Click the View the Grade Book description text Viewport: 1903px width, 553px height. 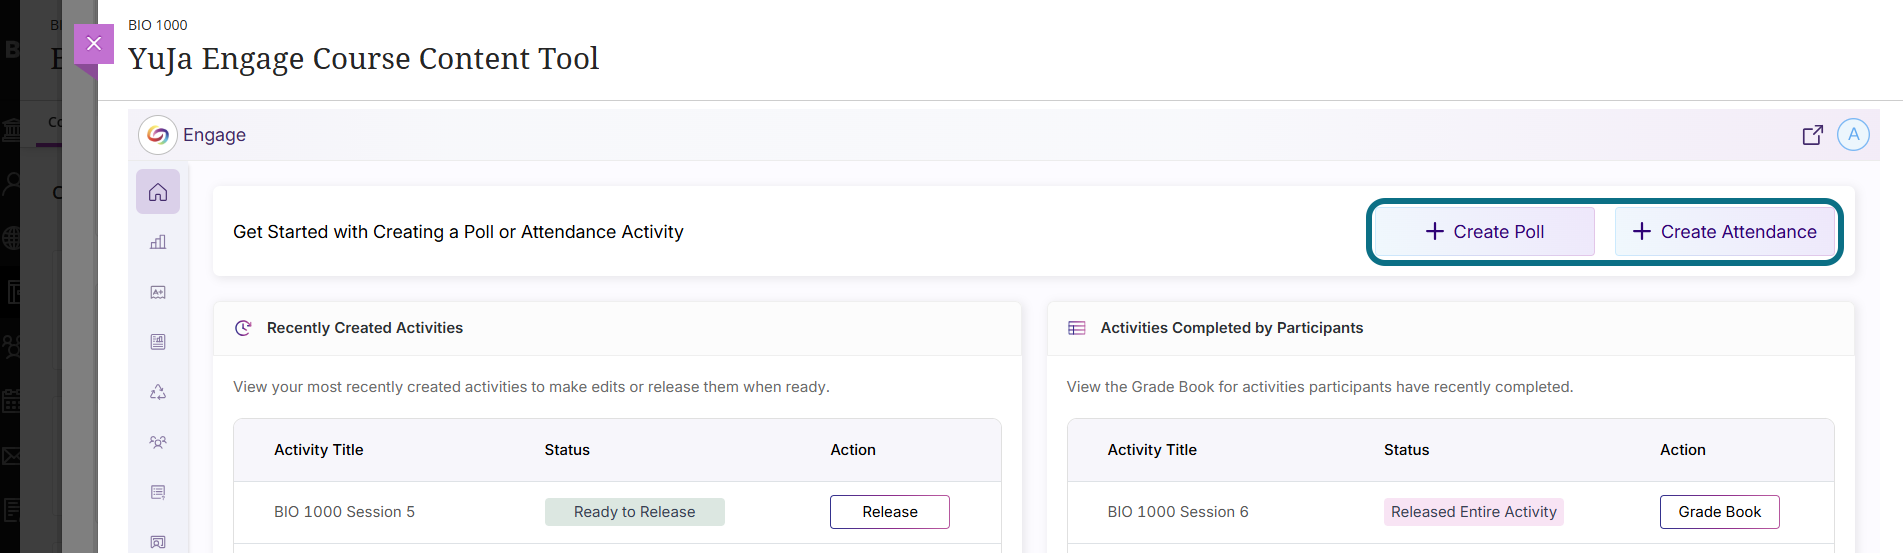1320,387
